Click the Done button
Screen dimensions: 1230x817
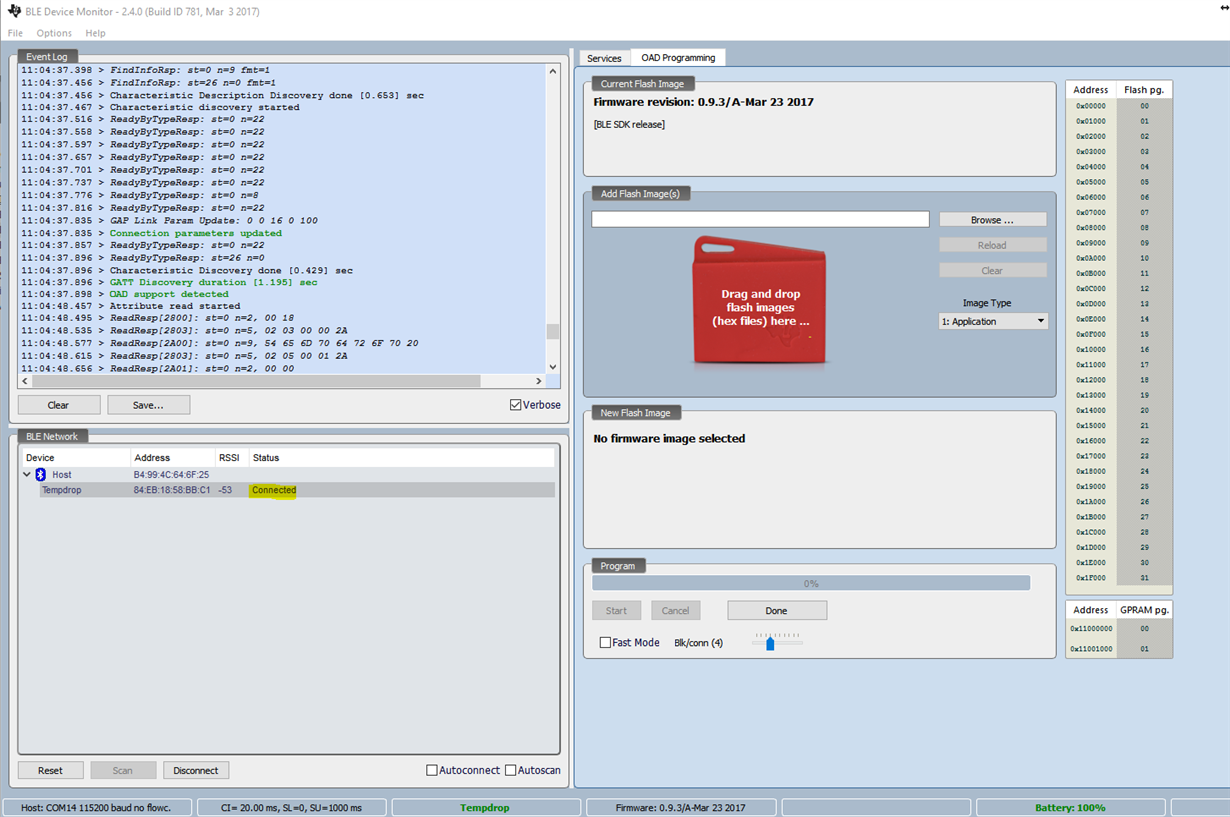coord(777,610)
